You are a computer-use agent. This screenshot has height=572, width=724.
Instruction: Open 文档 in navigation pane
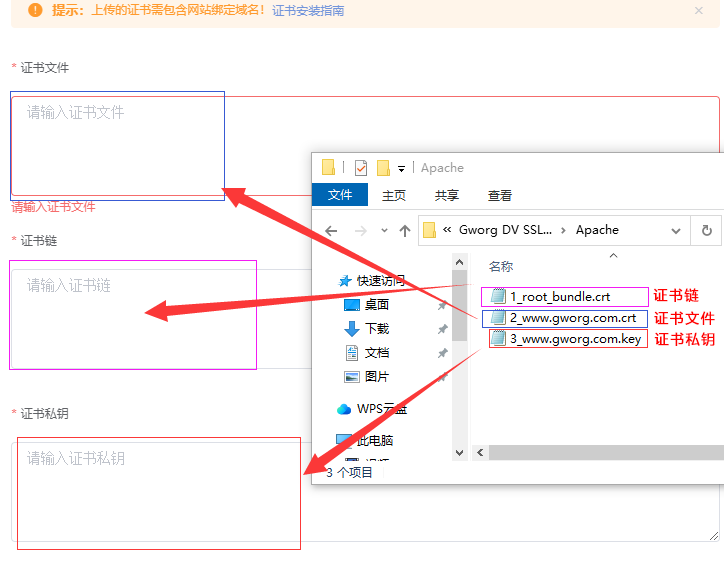tap(377, 353)
